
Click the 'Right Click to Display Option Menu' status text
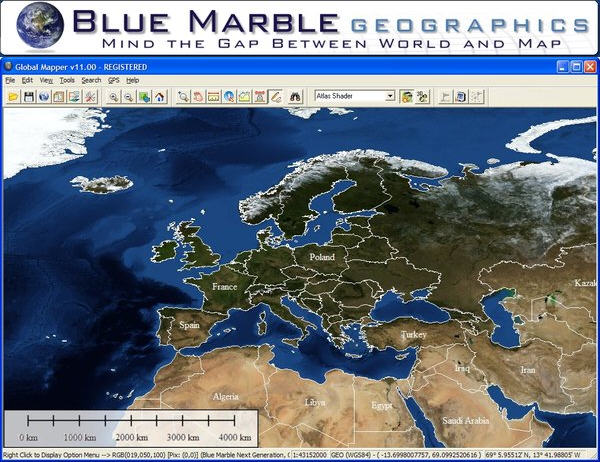[x=51, y=455]
